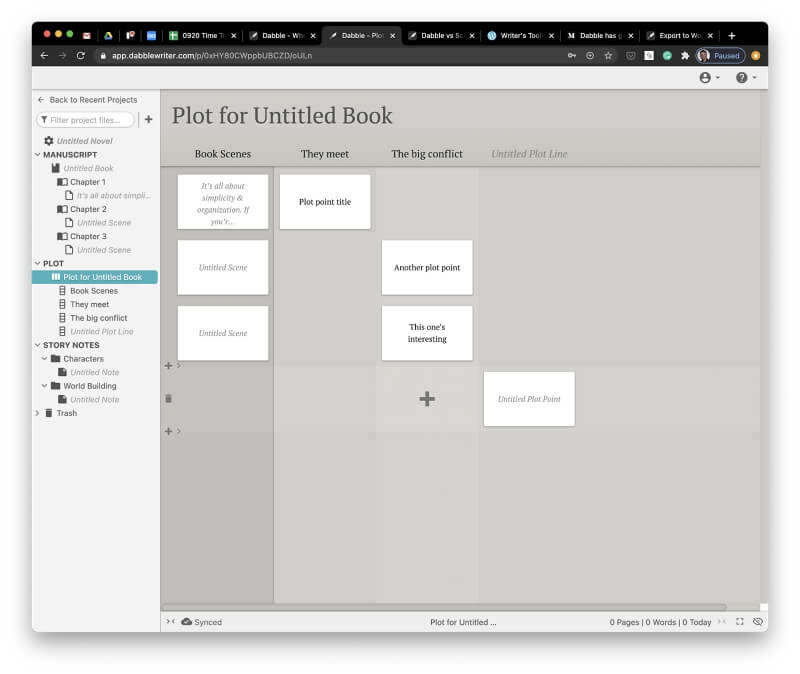Click the 0 Pages | 0 Words | 0 Today counter

coord(660,622)
